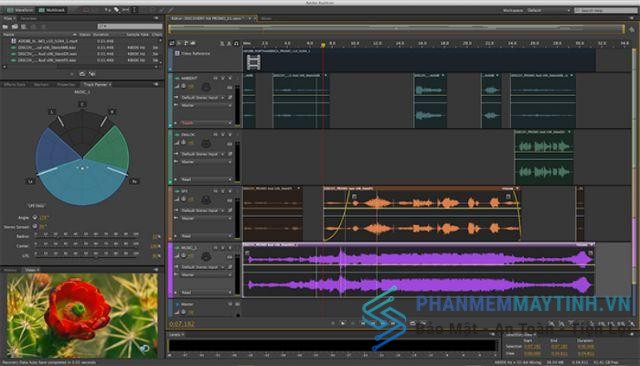
Task: Click the MUSIC_1 track surround panner knob
Action: 206,257
